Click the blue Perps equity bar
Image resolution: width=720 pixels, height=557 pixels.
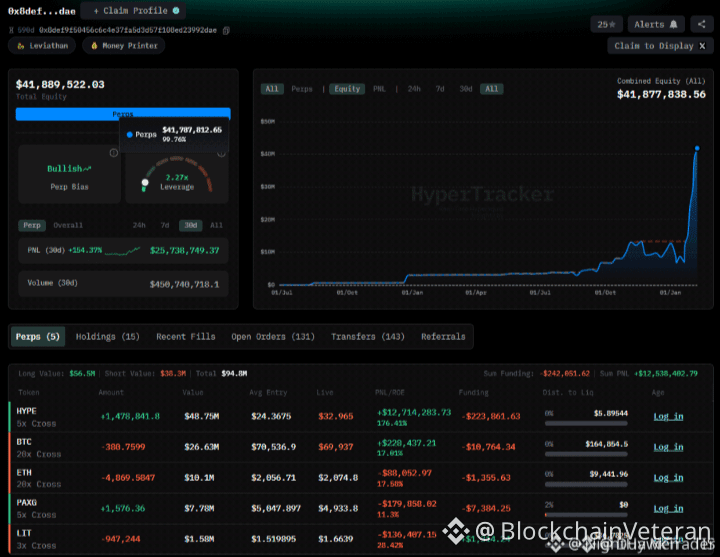(x=123, y=114)
